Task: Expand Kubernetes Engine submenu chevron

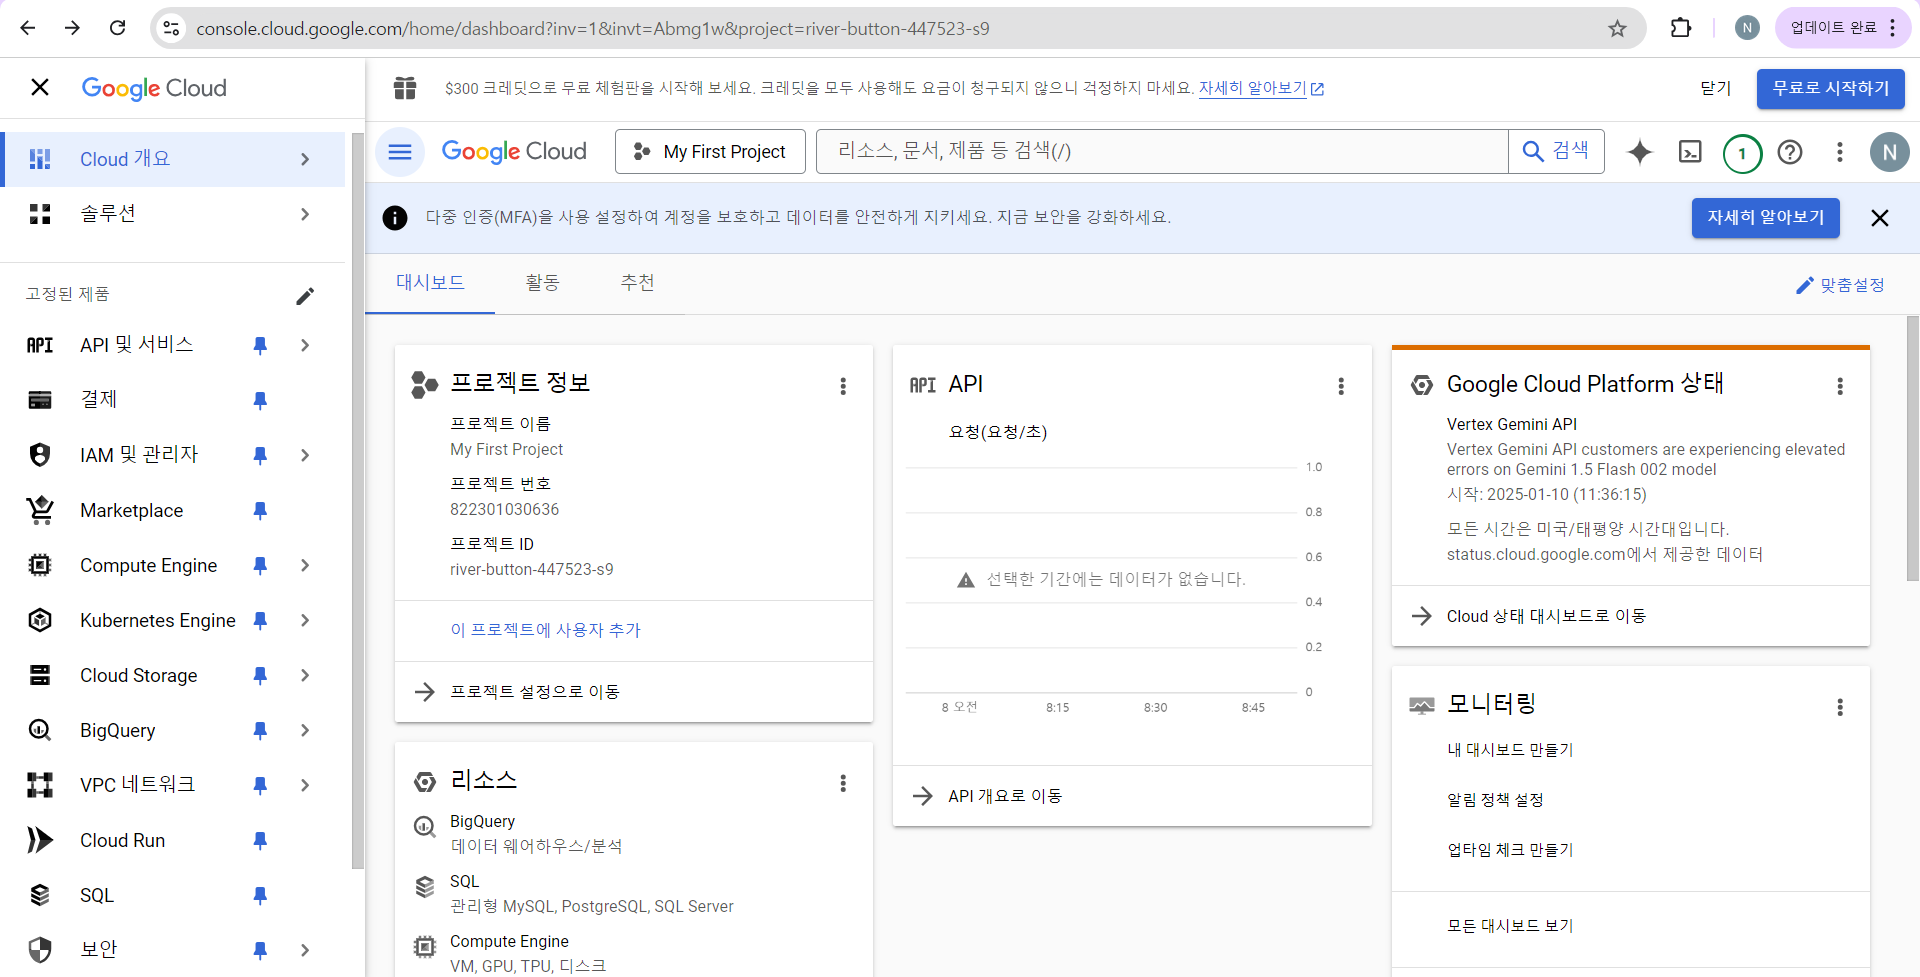Action: click(x=305, y=620)
